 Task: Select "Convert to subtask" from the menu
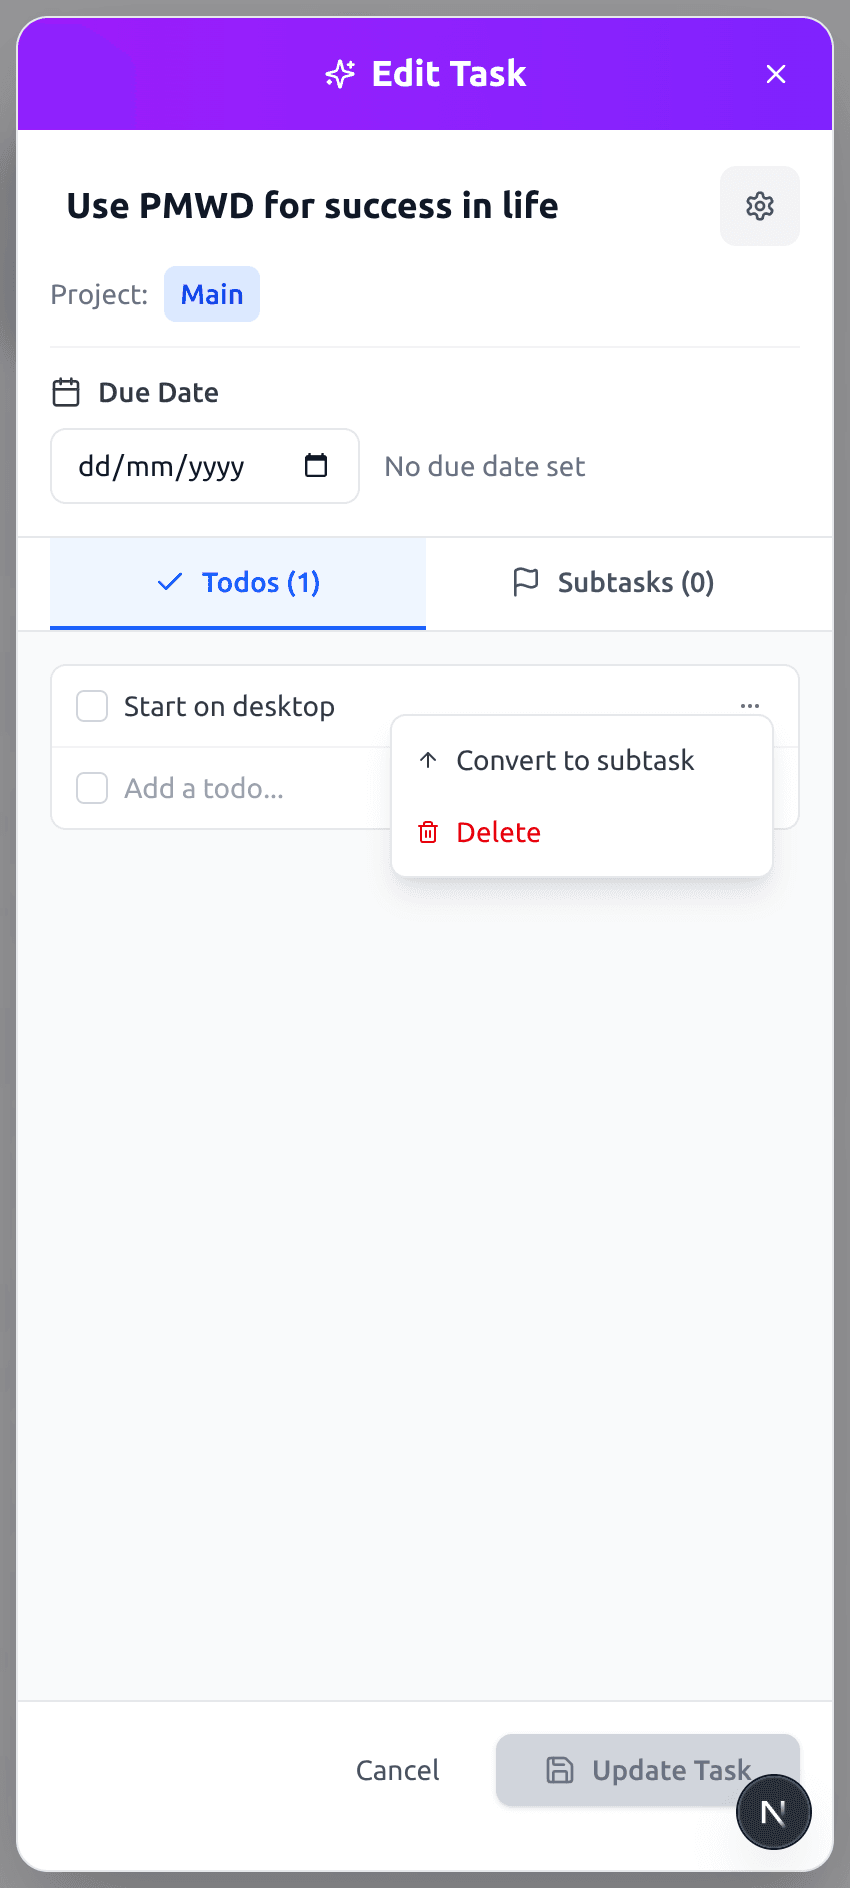(x=575, y=761)
